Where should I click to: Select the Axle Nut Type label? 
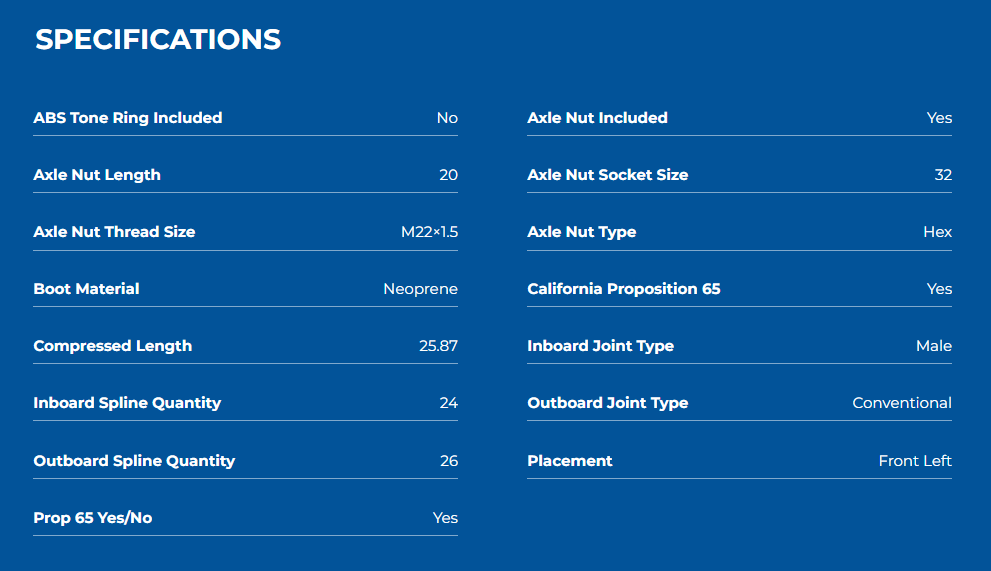click(582, 231)
